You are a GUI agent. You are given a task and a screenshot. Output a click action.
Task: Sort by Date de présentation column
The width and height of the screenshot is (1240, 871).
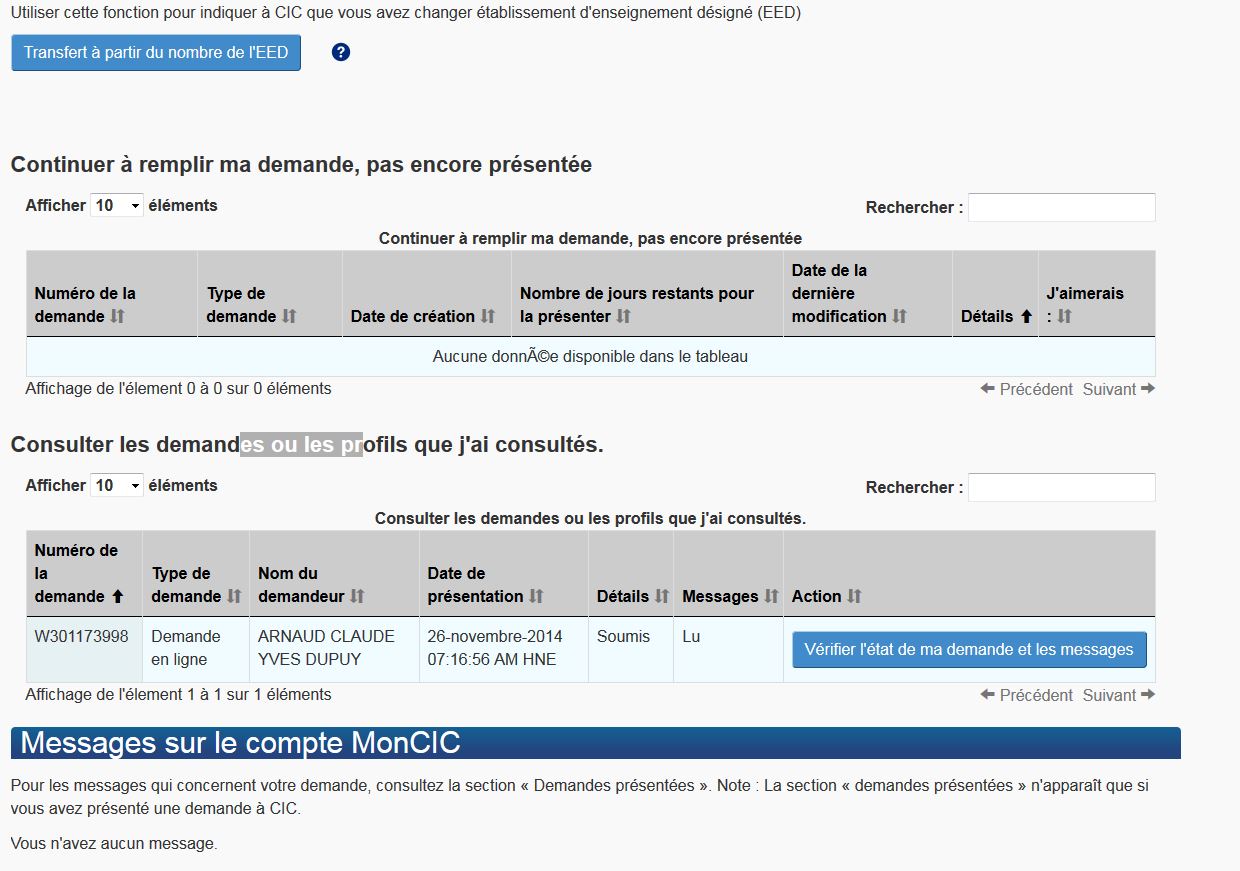click(x=504, y=574)
